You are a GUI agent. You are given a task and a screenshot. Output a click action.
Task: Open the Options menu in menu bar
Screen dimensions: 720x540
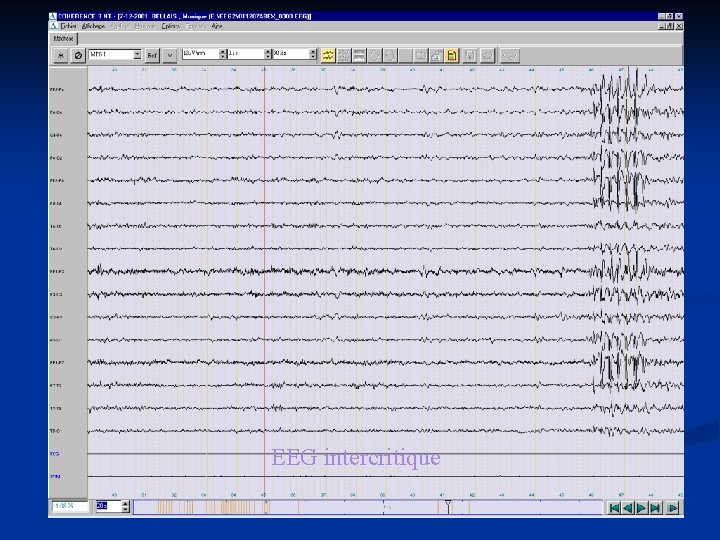click(170, 26)
